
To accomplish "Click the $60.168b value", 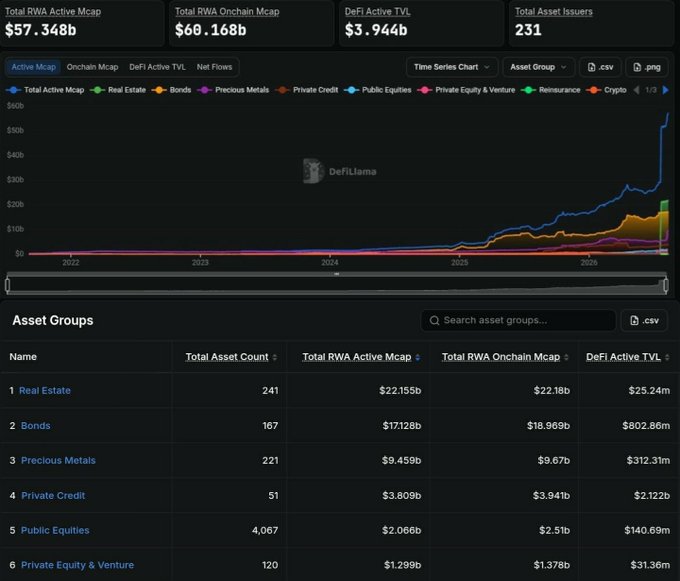I will click(211, 30).
